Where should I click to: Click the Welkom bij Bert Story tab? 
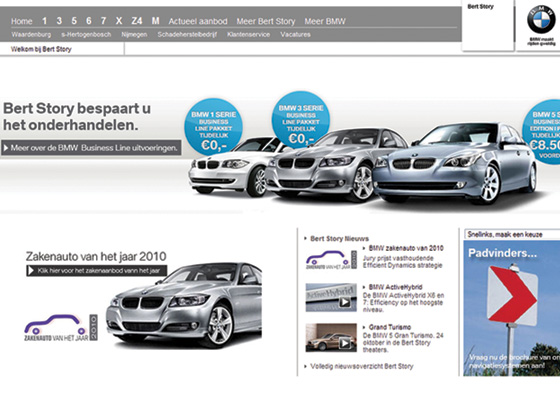tap(41, 49)
